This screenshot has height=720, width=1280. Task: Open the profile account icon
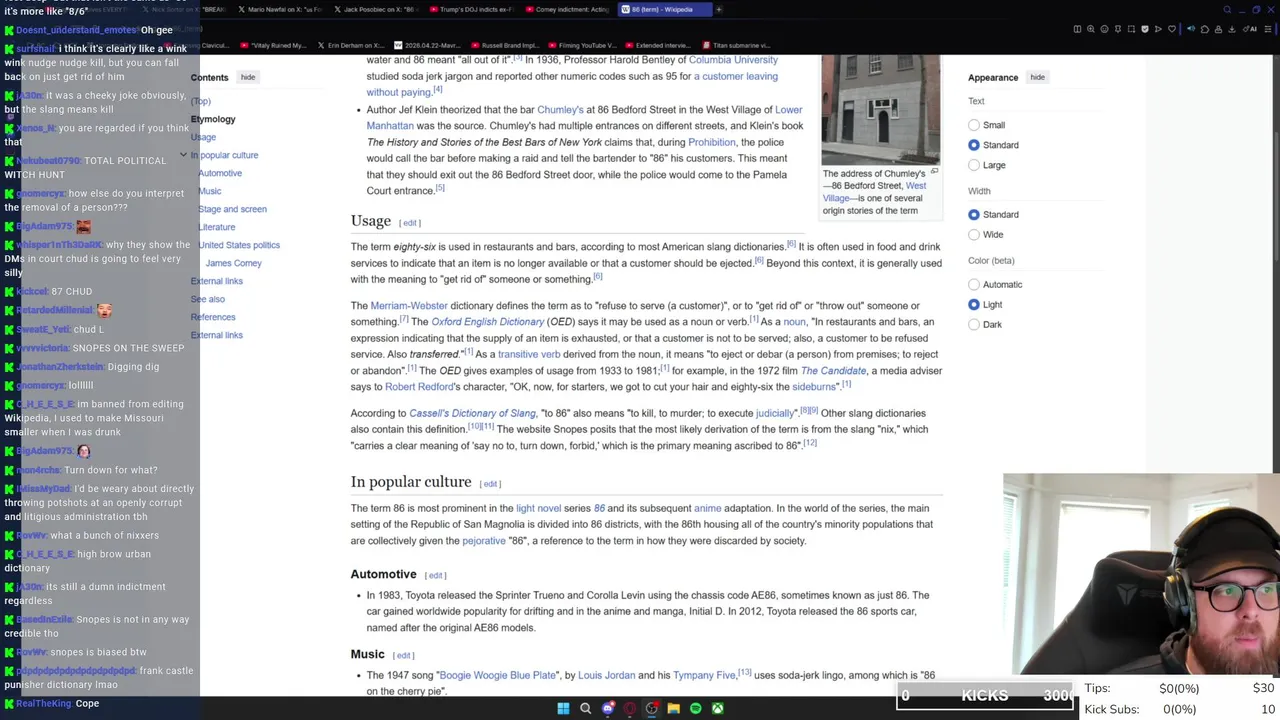click(1218, 29)
